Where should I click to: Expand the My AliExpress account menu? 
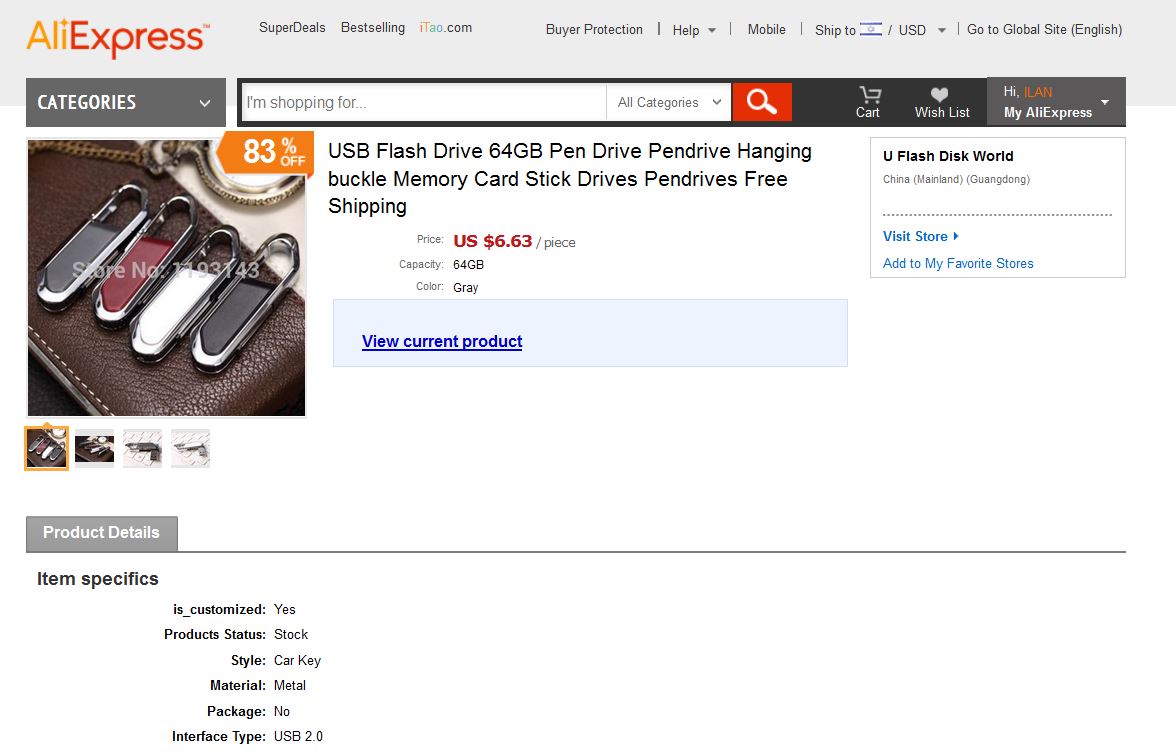click(x=1056, y=102)
